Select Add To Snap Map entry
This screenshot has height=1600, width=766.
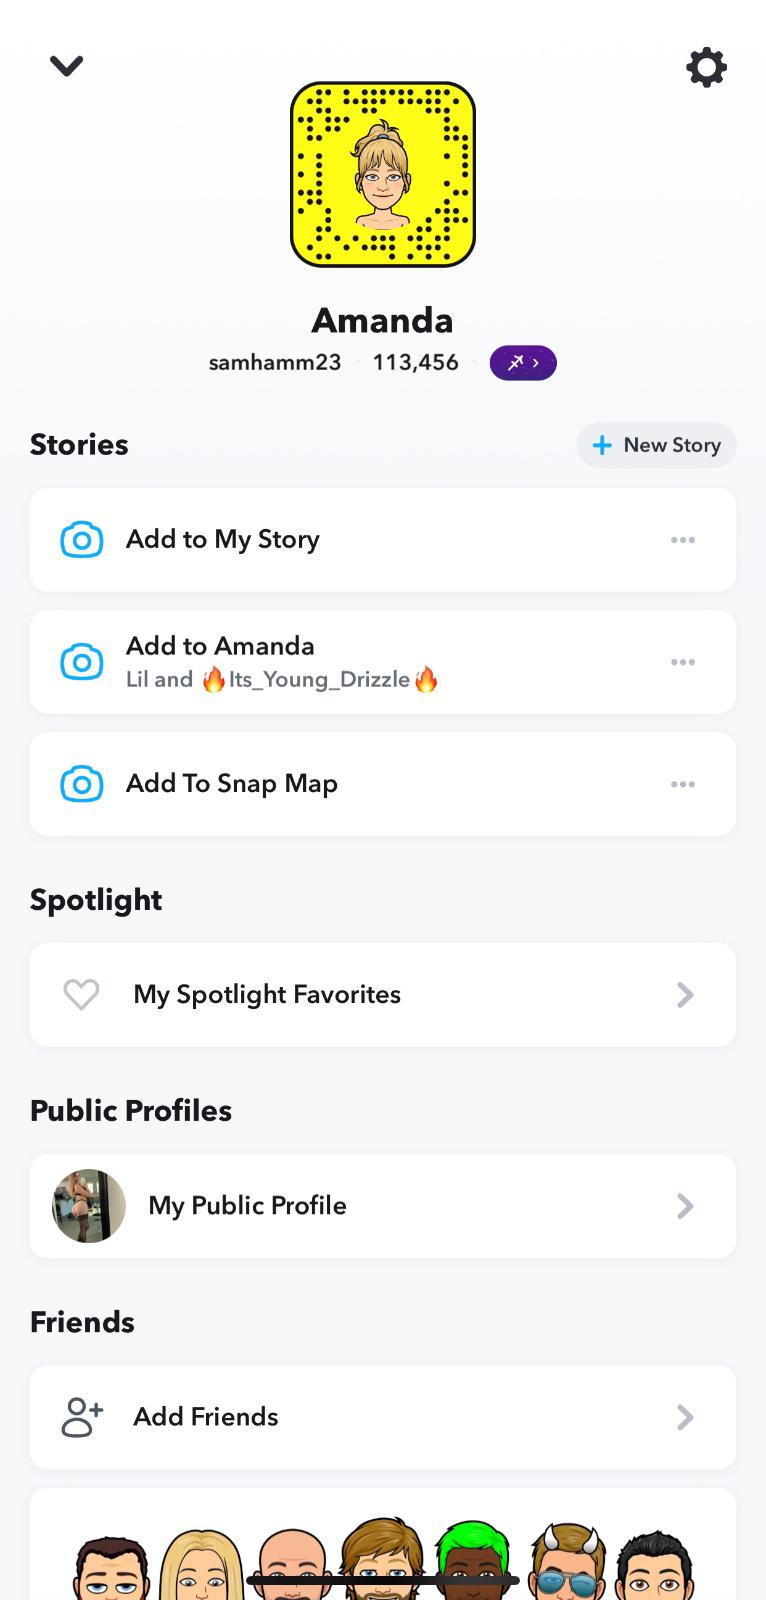pyautogui.click(x=232, y=784)
